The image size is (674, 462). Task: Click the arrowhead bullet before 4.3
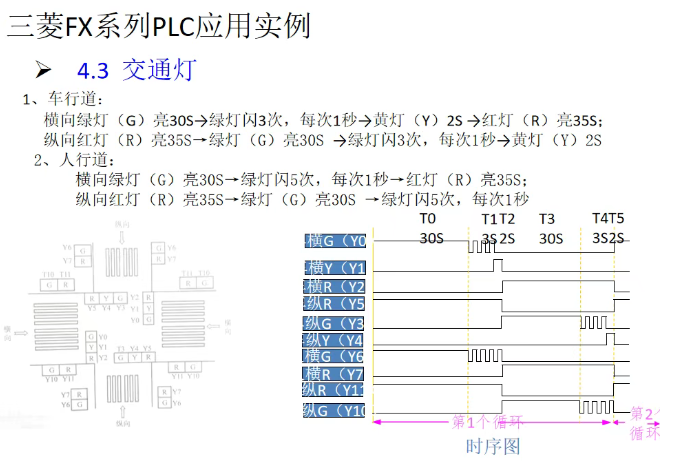pos(43,70)
